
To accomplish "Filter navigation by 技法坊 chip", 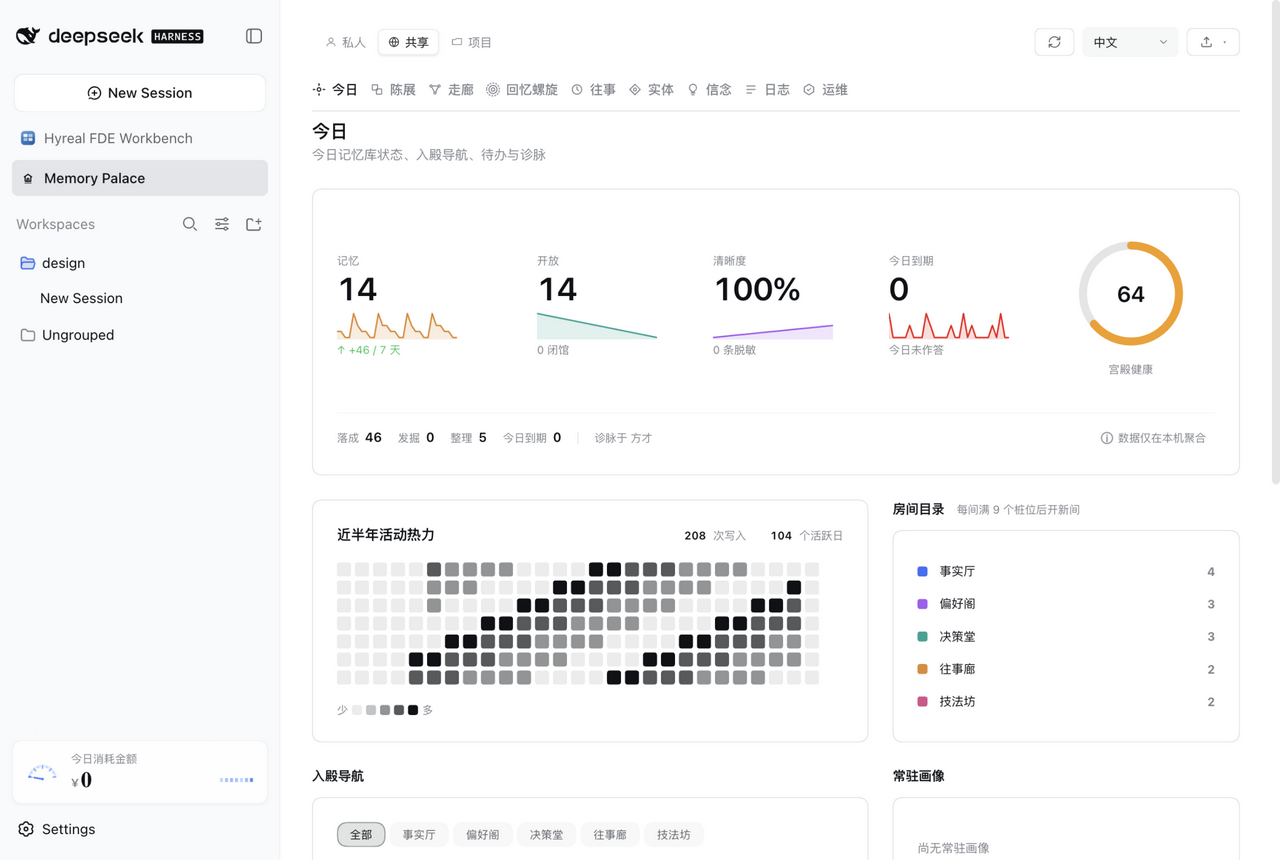I will [673, 834].
